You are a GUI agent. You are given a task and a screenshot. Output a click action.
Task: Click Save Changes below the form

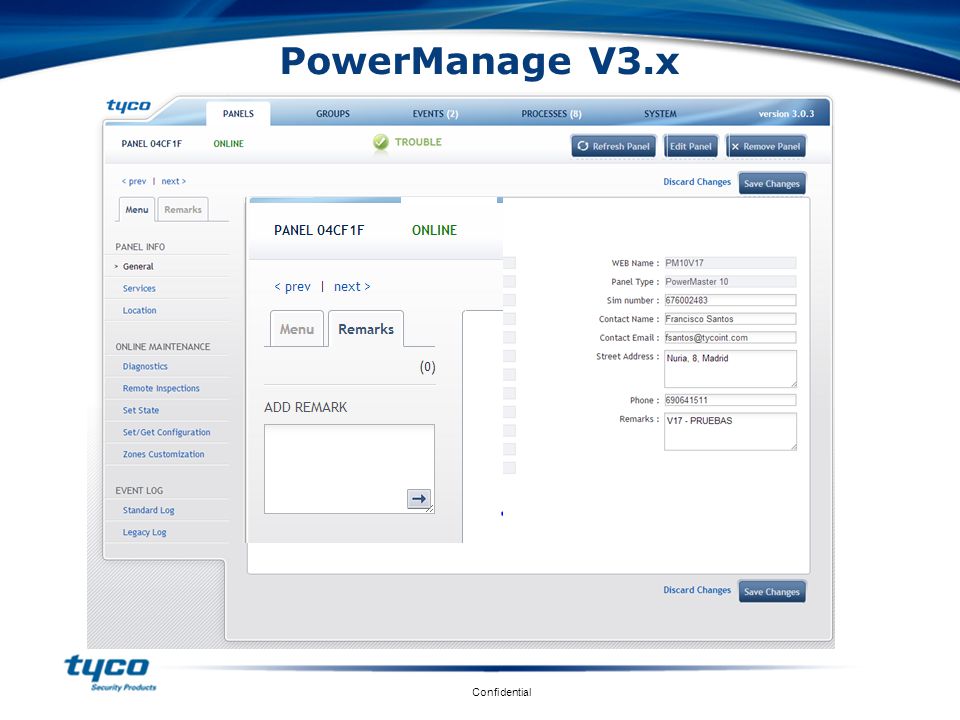772,592
